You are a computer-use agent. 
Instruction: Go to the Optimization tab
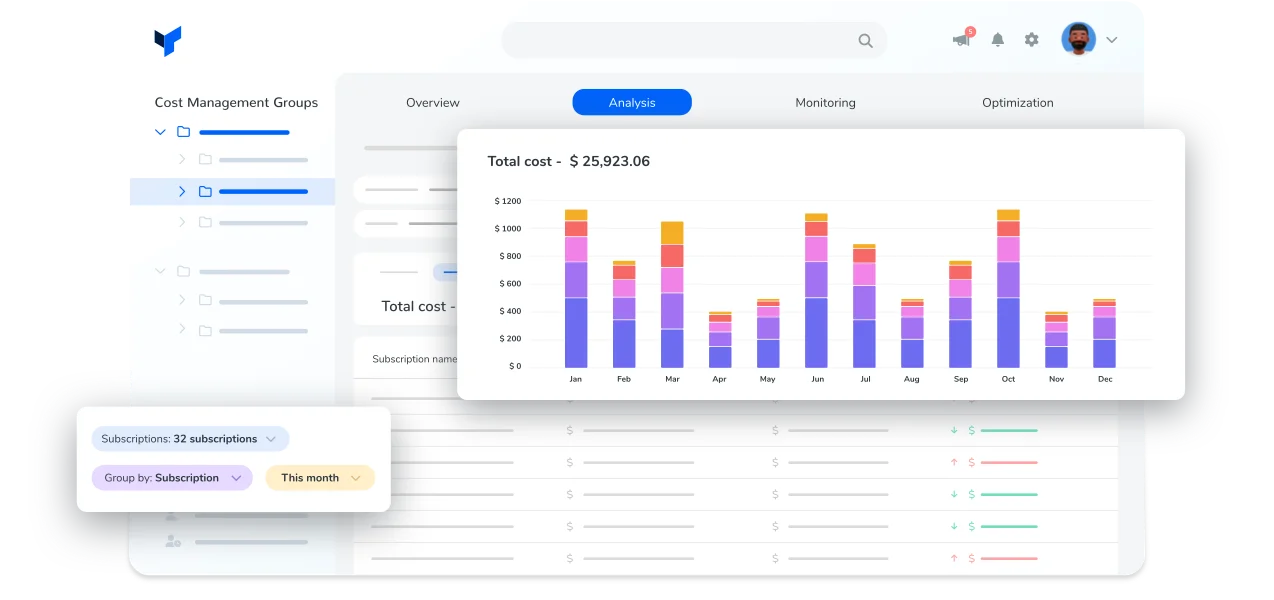point(1017,103)
